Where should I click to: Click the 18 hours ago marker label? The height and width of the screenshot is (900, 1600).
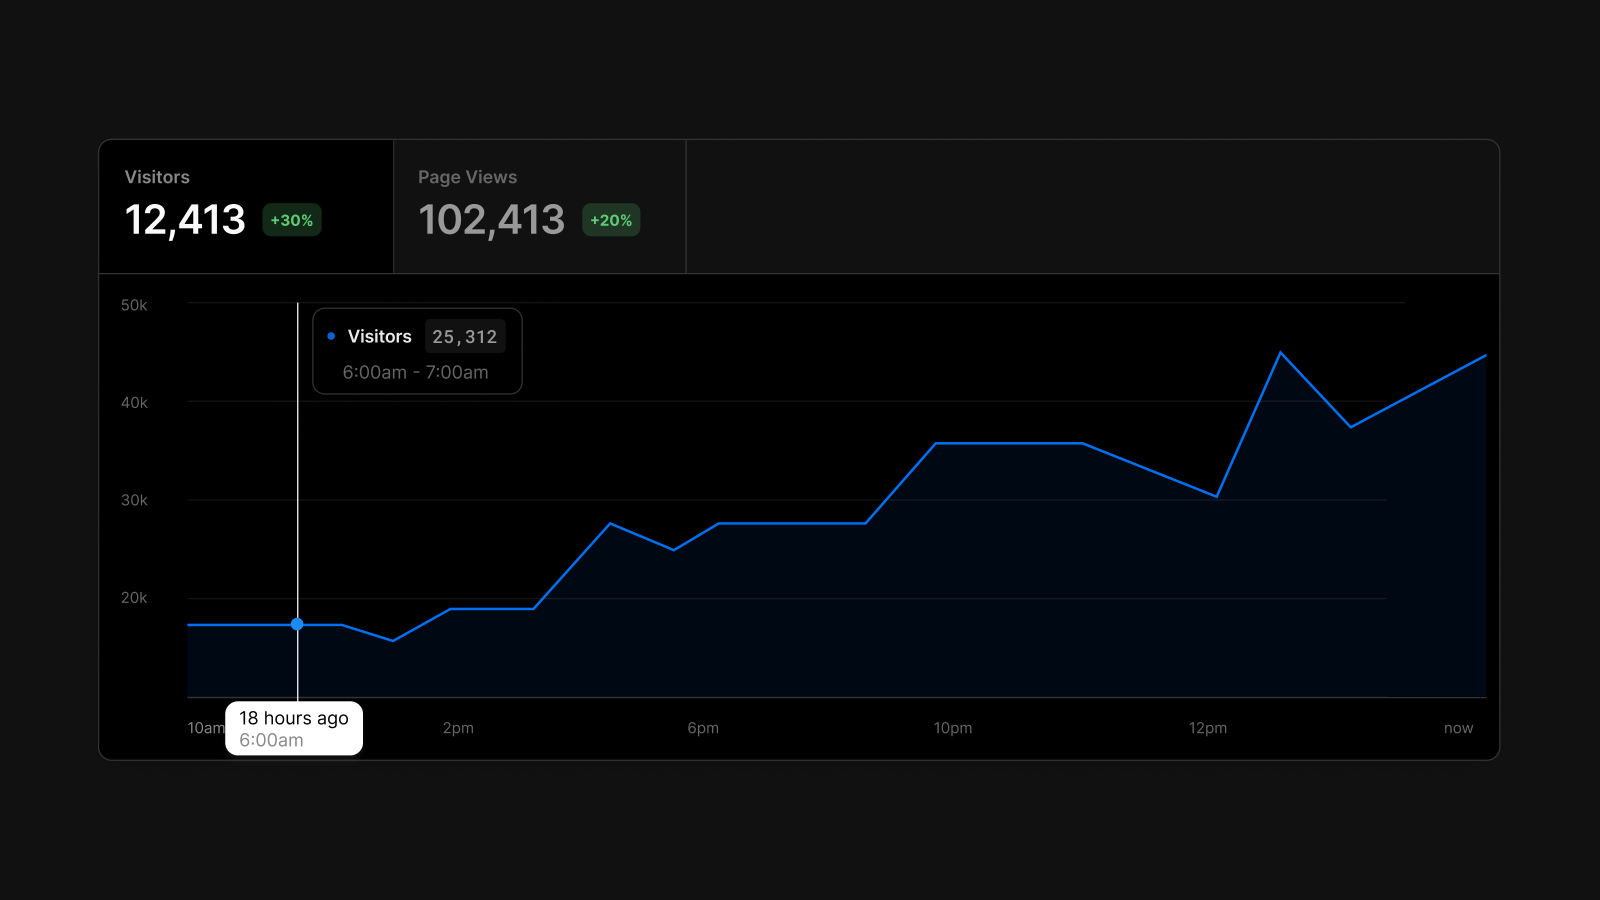click(x=293, y=728)
